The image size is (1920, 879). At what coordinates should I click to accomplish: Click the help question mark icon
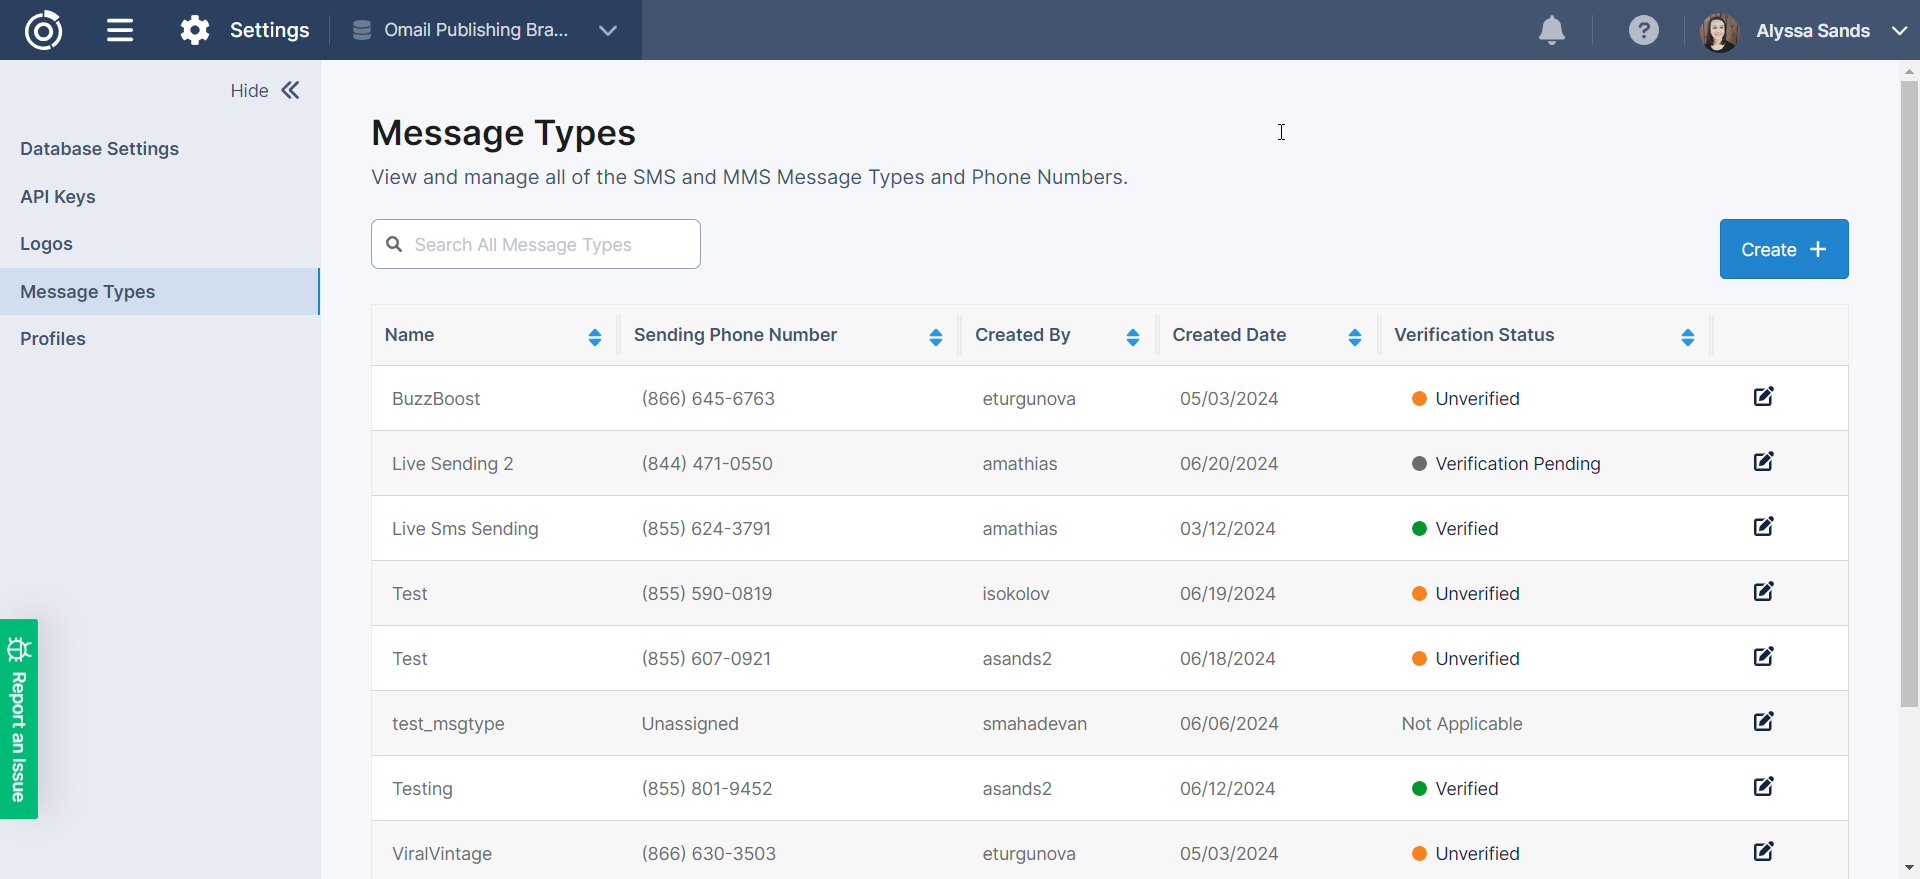coord(1643,30)
